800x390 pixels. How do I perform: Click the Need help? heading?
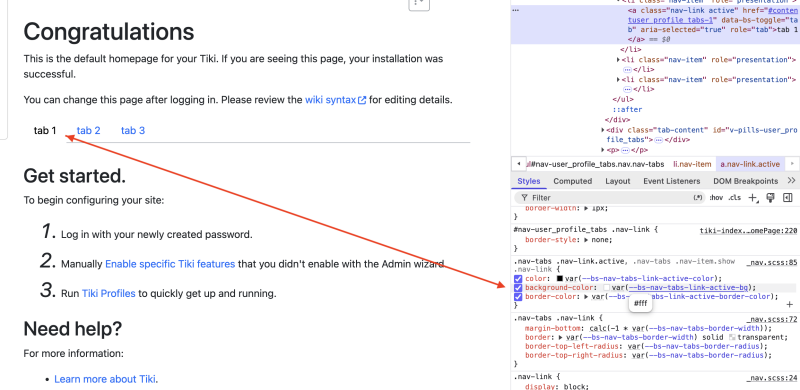coord(72,329)
